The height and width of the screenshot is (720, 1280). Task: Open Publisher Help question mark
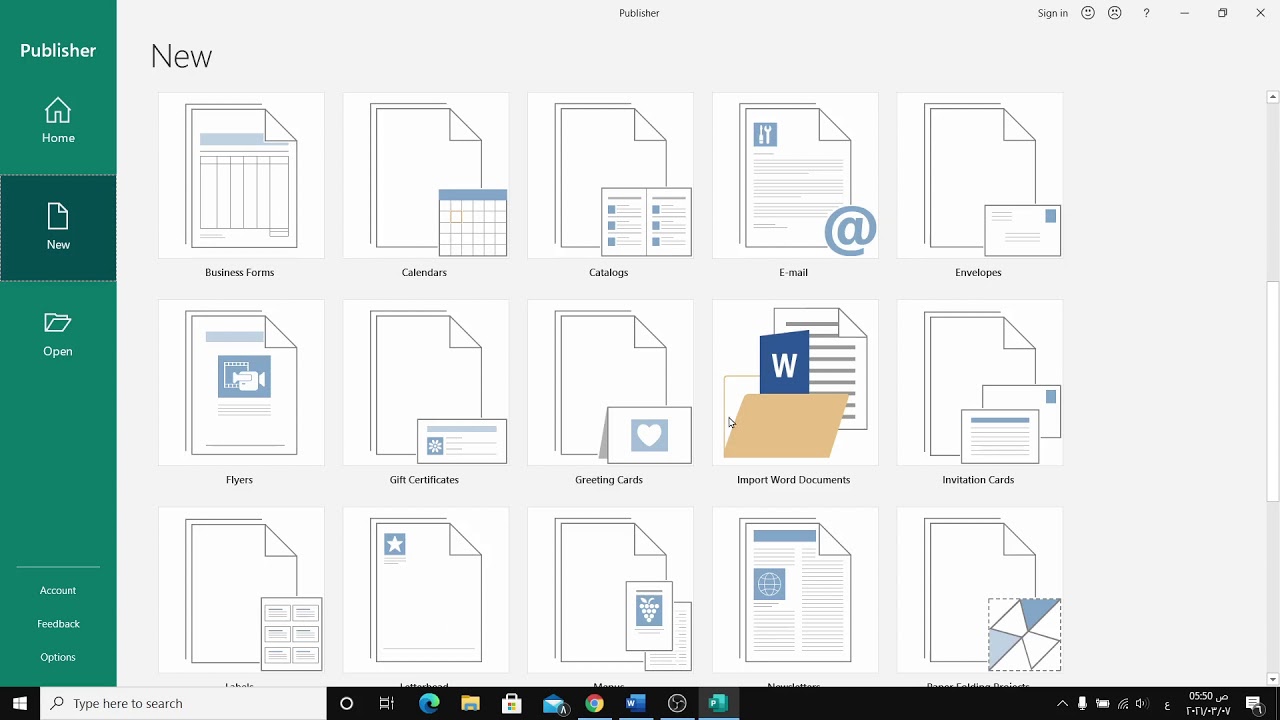tap(1146, 13)
